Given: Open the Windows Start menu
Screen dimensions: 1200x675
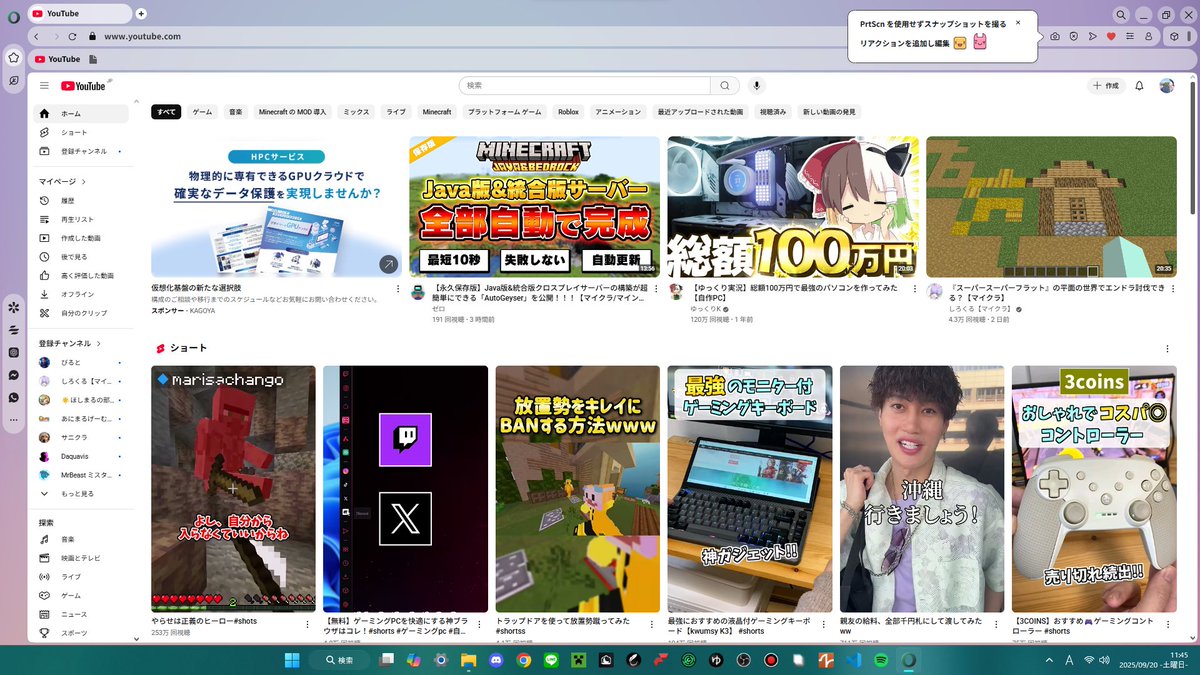Looking at the screenshot, I should (x=292, y=660).
